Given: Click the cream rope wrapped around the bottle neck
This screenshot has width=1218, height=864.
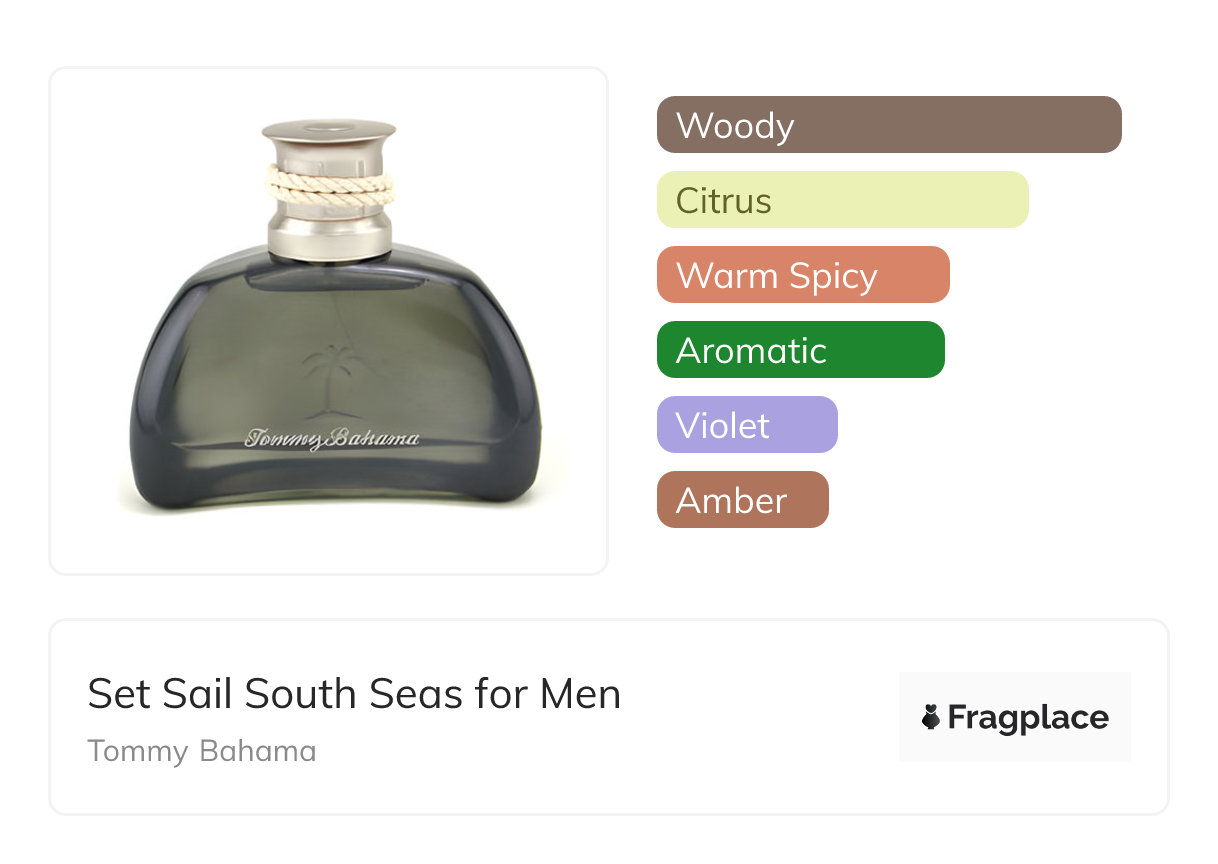Looking at the screenshot, I should 329,187.
